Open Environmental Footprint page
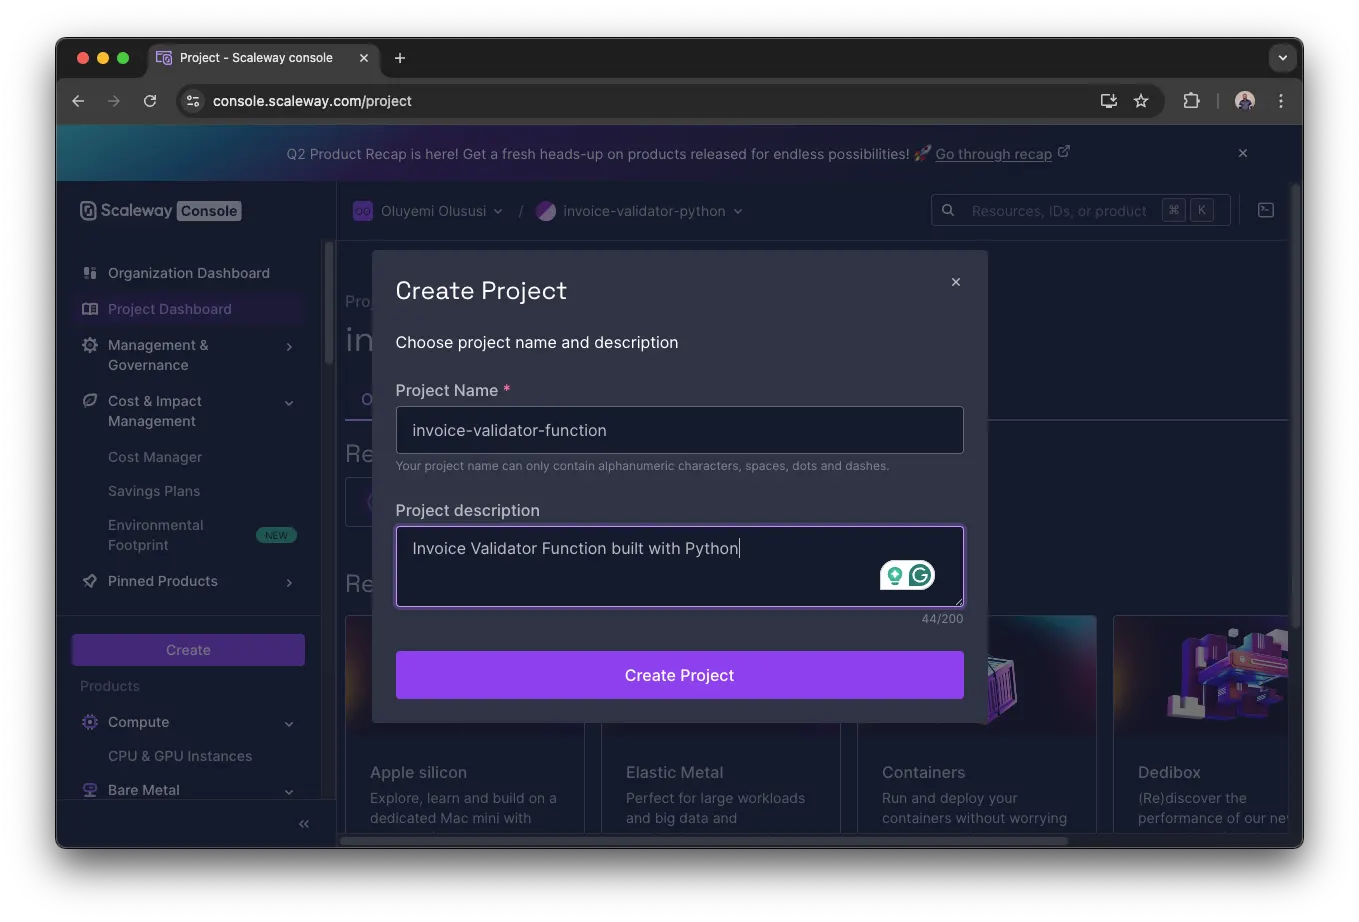 [155, 535]
